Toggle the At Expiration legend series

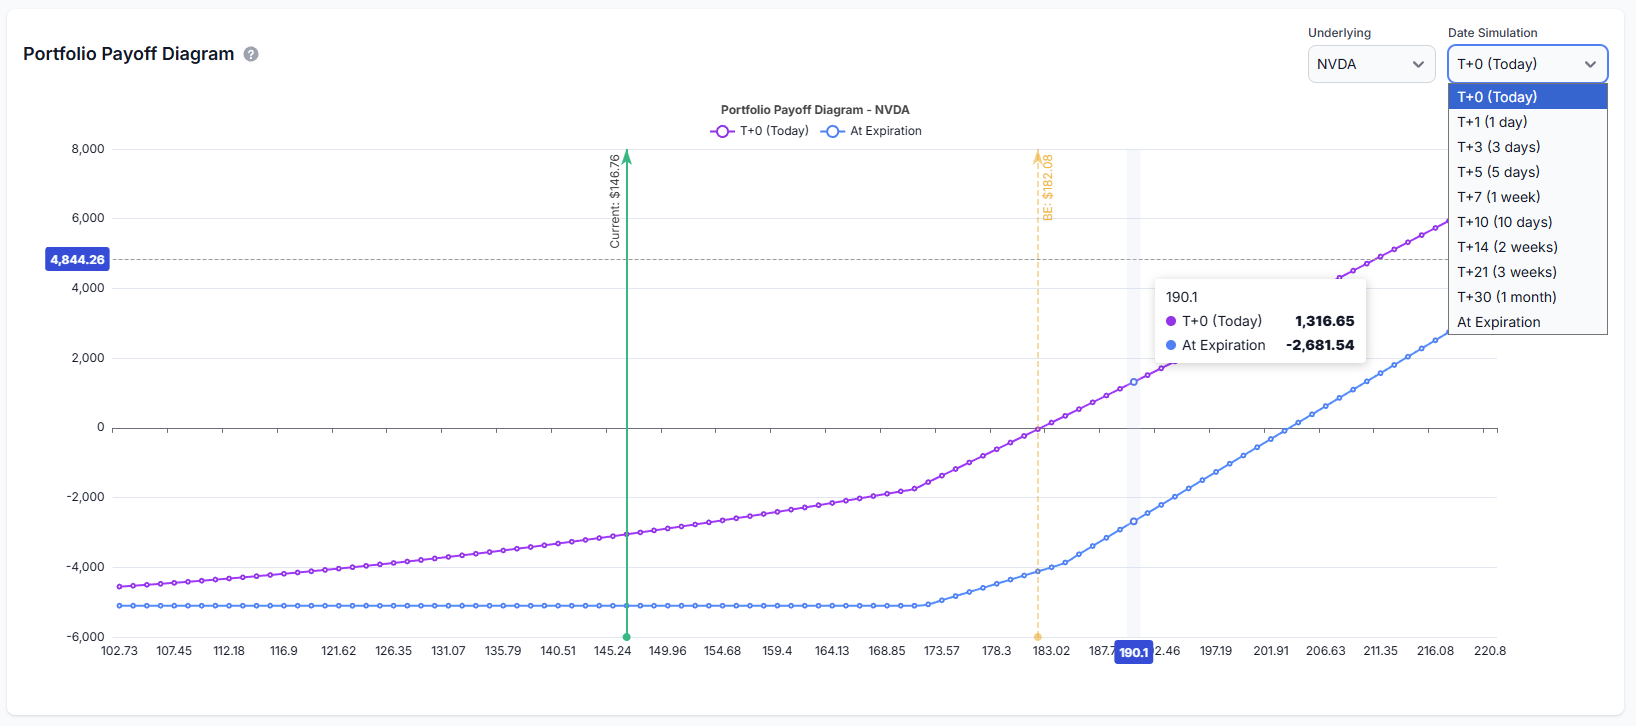872,131
